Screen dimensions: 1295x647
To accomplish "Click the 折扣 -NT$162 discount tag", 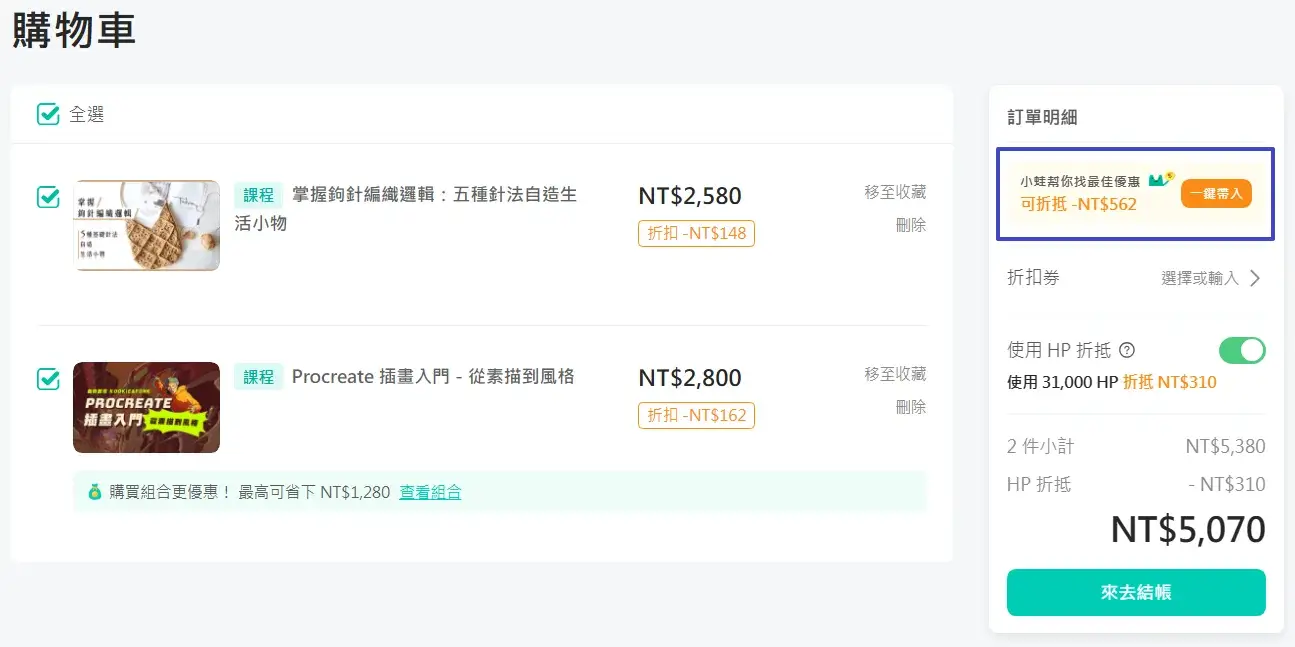I will tap(696, 415).
